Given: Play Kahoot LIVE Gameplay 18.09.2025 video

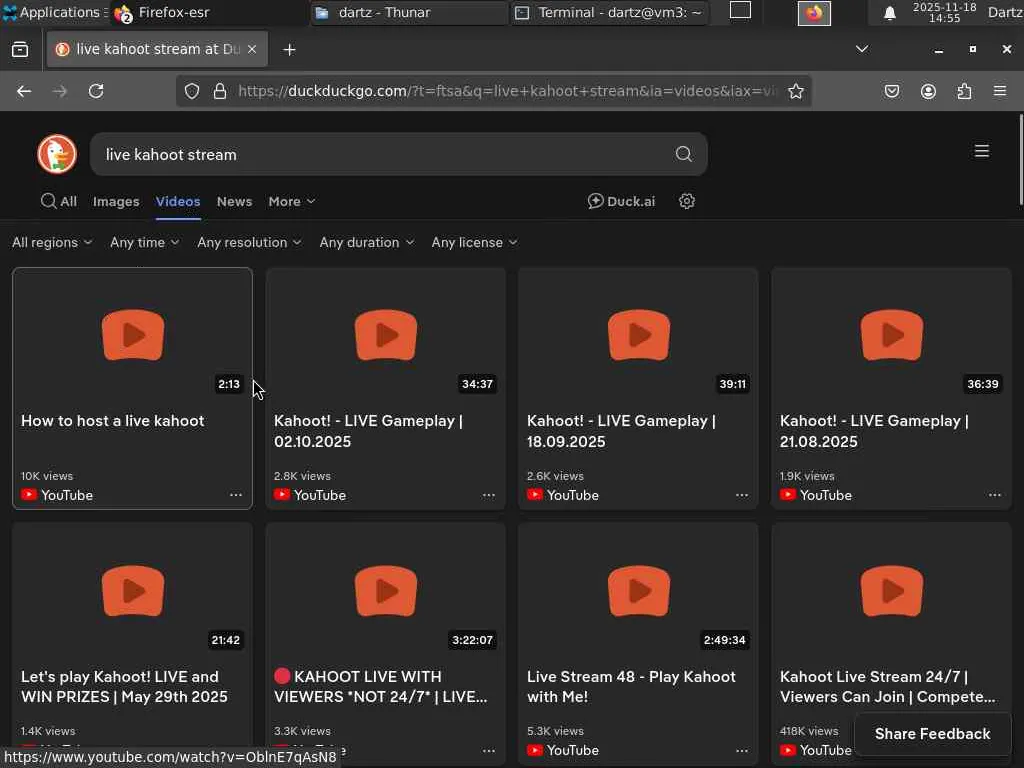Looking at the screenshot, I should tap(639, 335).
